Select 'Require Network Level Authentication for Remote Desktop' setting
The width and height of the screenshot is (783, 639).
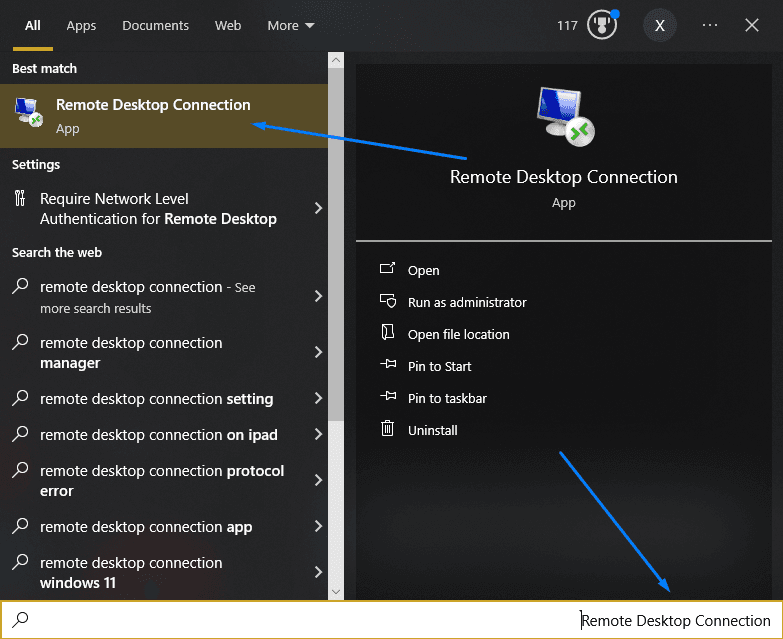point(164,208)
